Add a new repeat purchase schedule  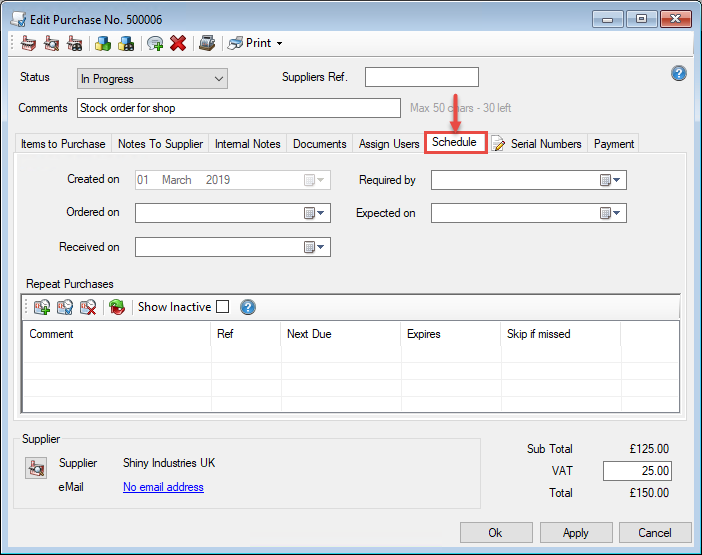pos(42,307)
